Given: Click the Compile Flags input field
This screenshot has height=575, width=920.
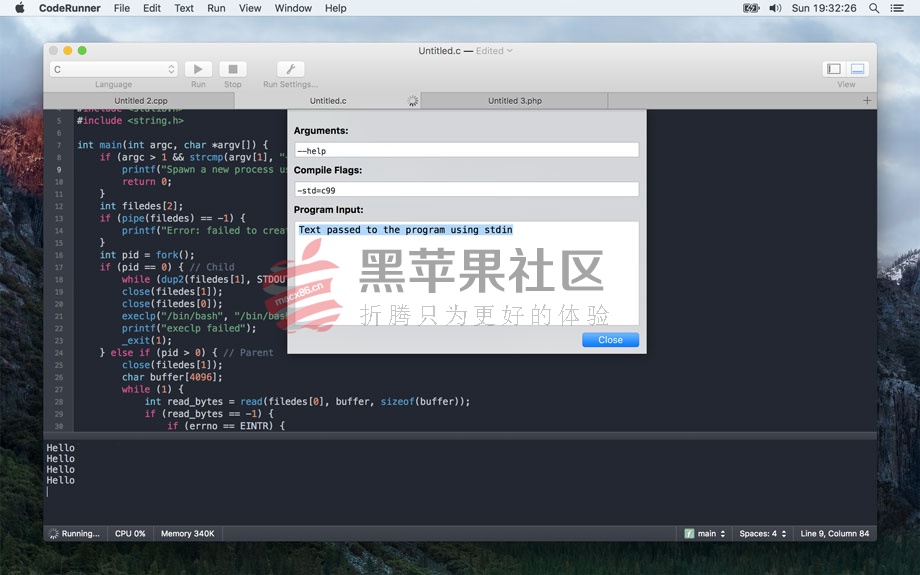Looking at the screenshot, I should coord(466,190).
